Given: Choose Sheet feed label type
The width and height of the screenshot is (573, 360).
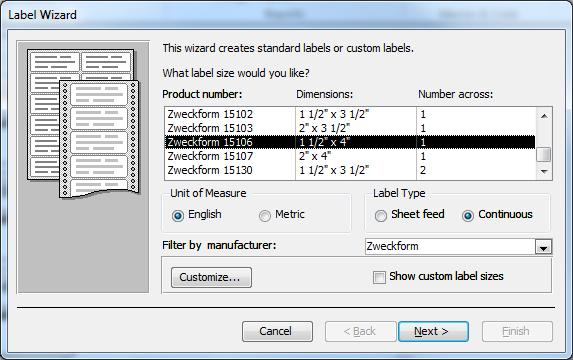Looking at the screenshot, I should 380,216.
